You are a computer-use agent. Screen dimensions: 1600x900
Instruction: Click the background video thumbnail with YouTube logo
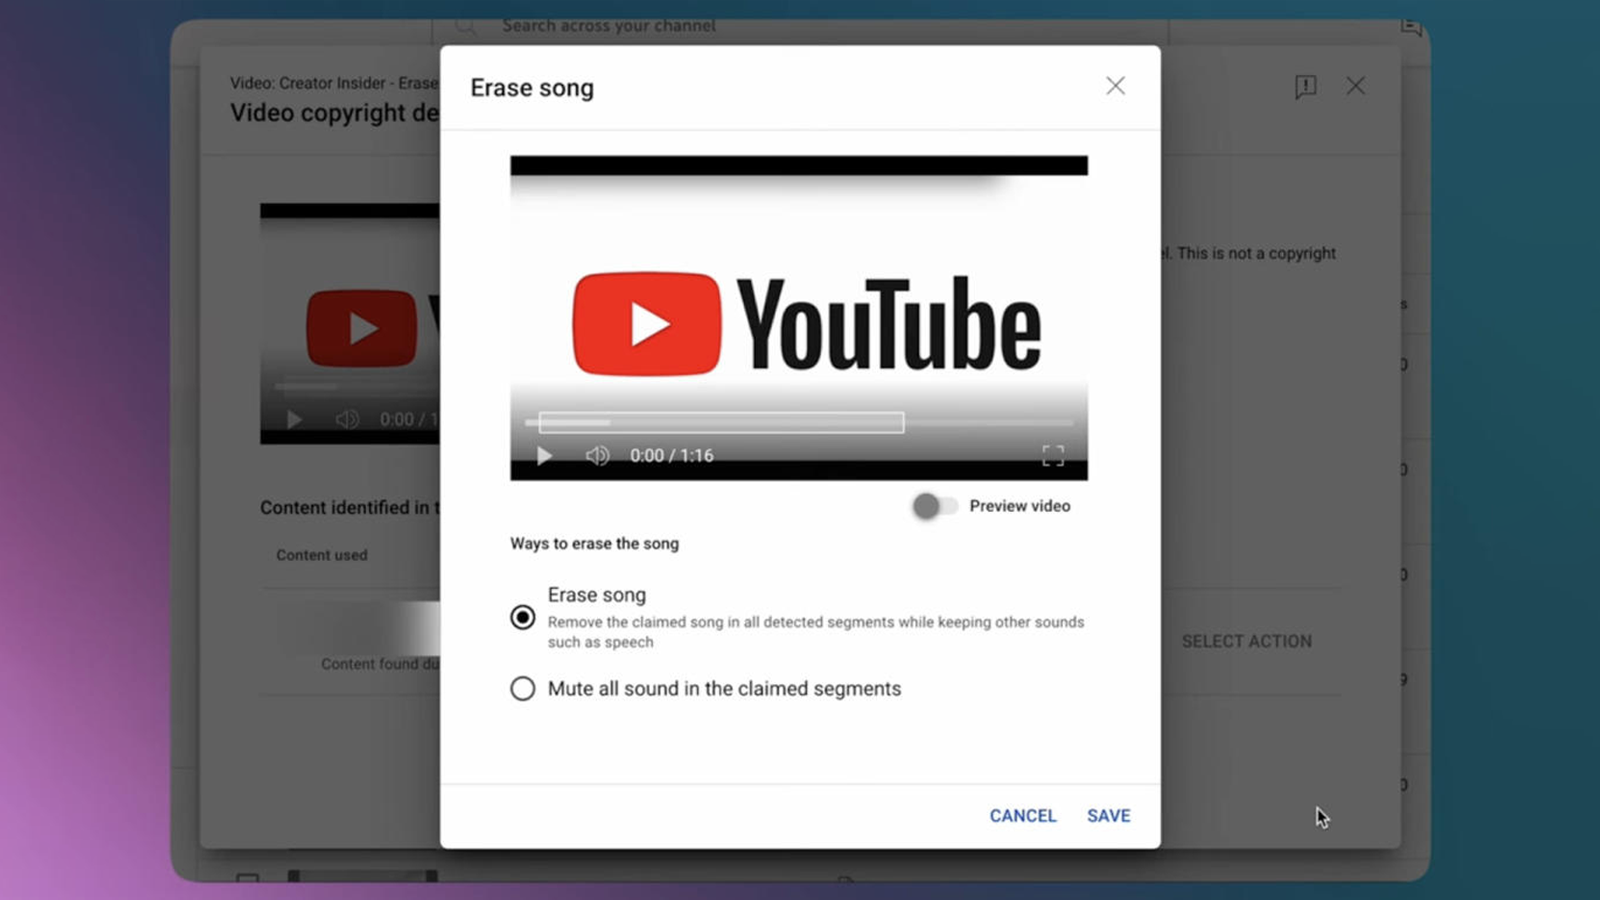click(350, 324)
